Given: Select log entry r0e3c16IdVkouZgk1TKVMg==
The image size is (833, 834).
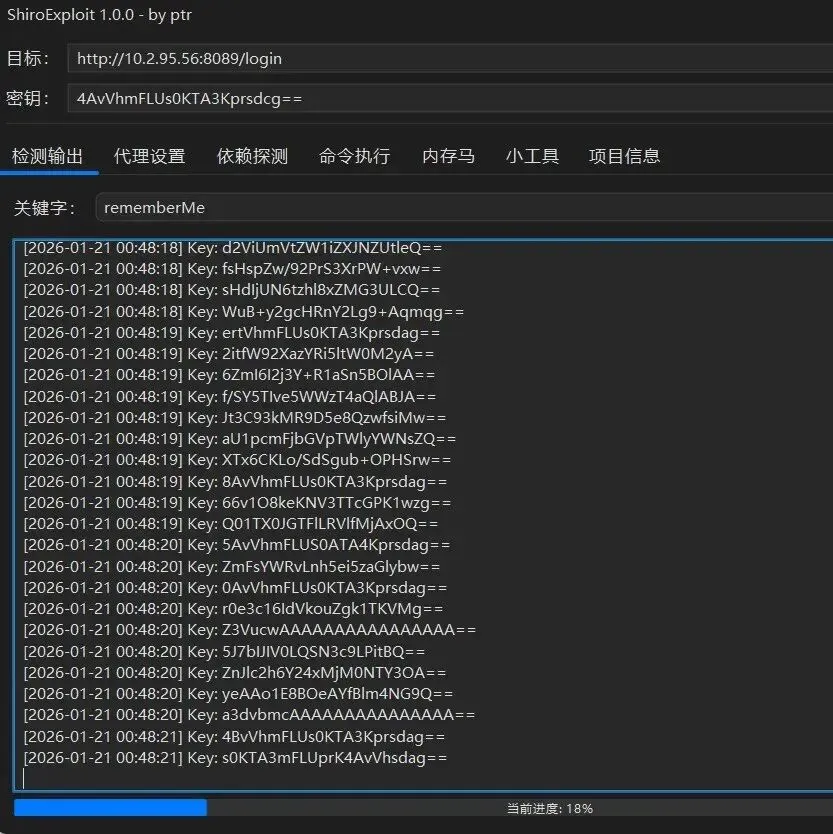Looking at the screenshot, I should pyautogui.click(x=233, y=609).
